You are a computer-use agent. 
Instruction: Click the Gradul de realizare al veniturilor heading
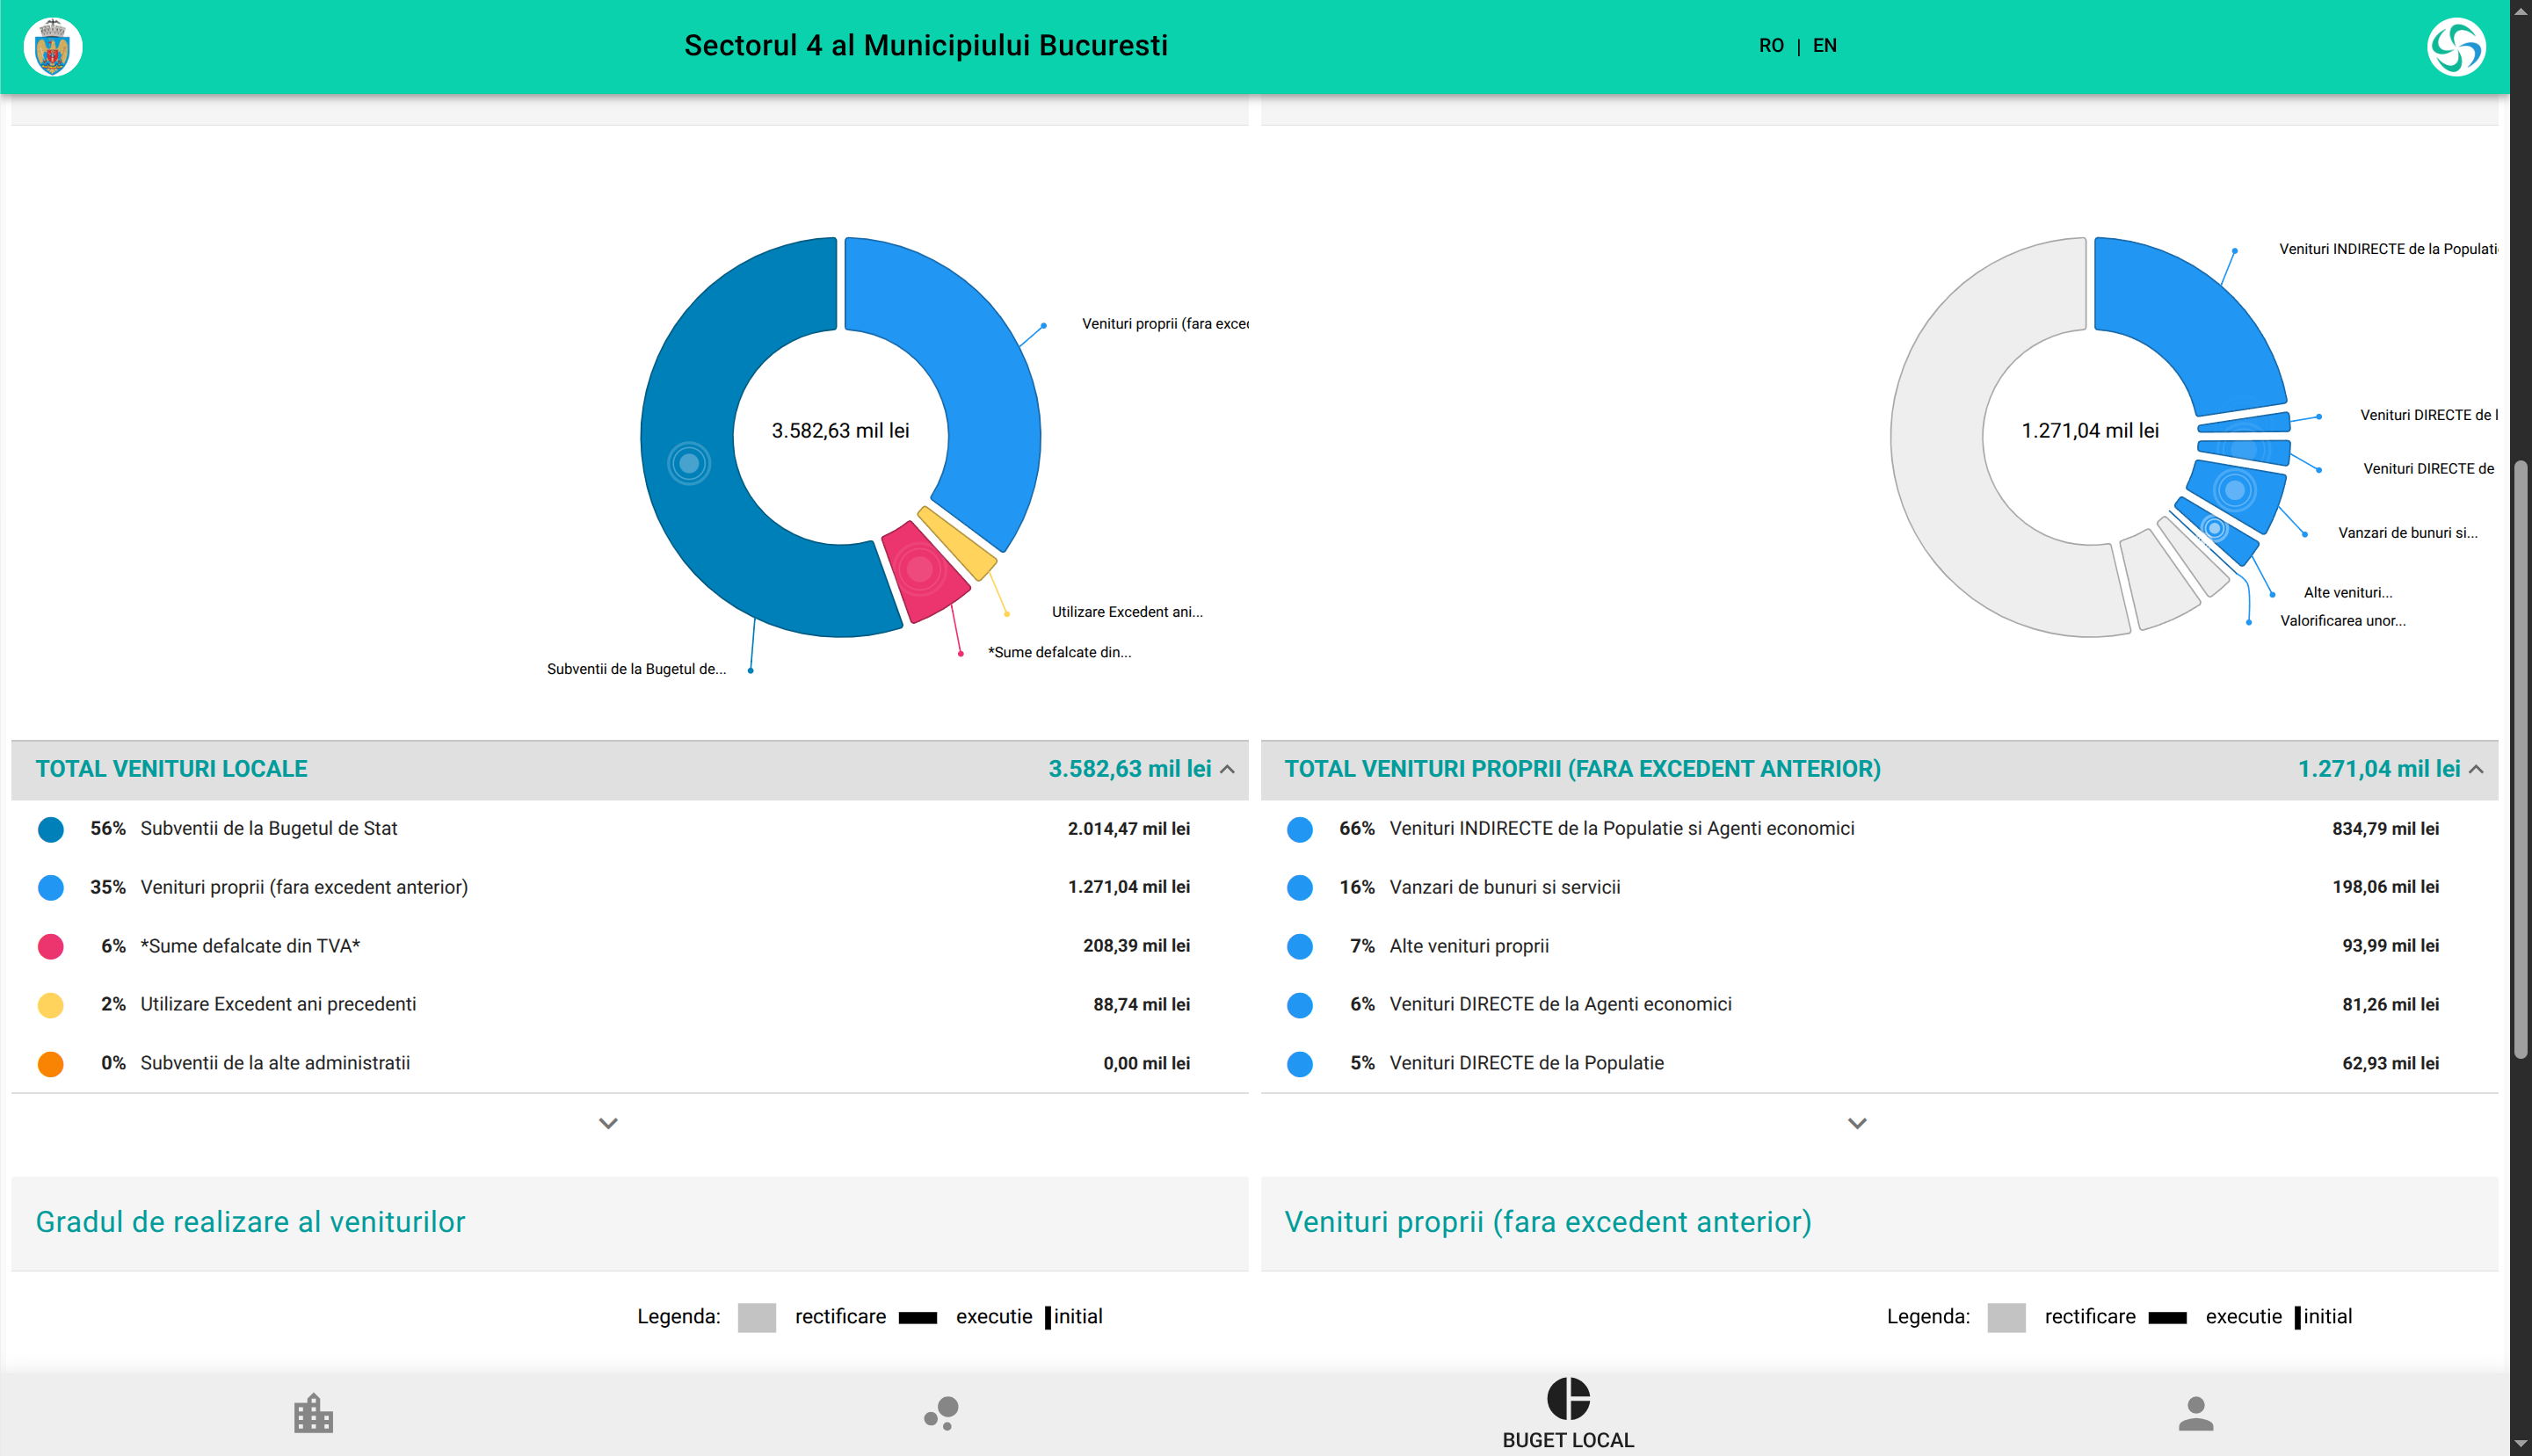[250, 1222]
